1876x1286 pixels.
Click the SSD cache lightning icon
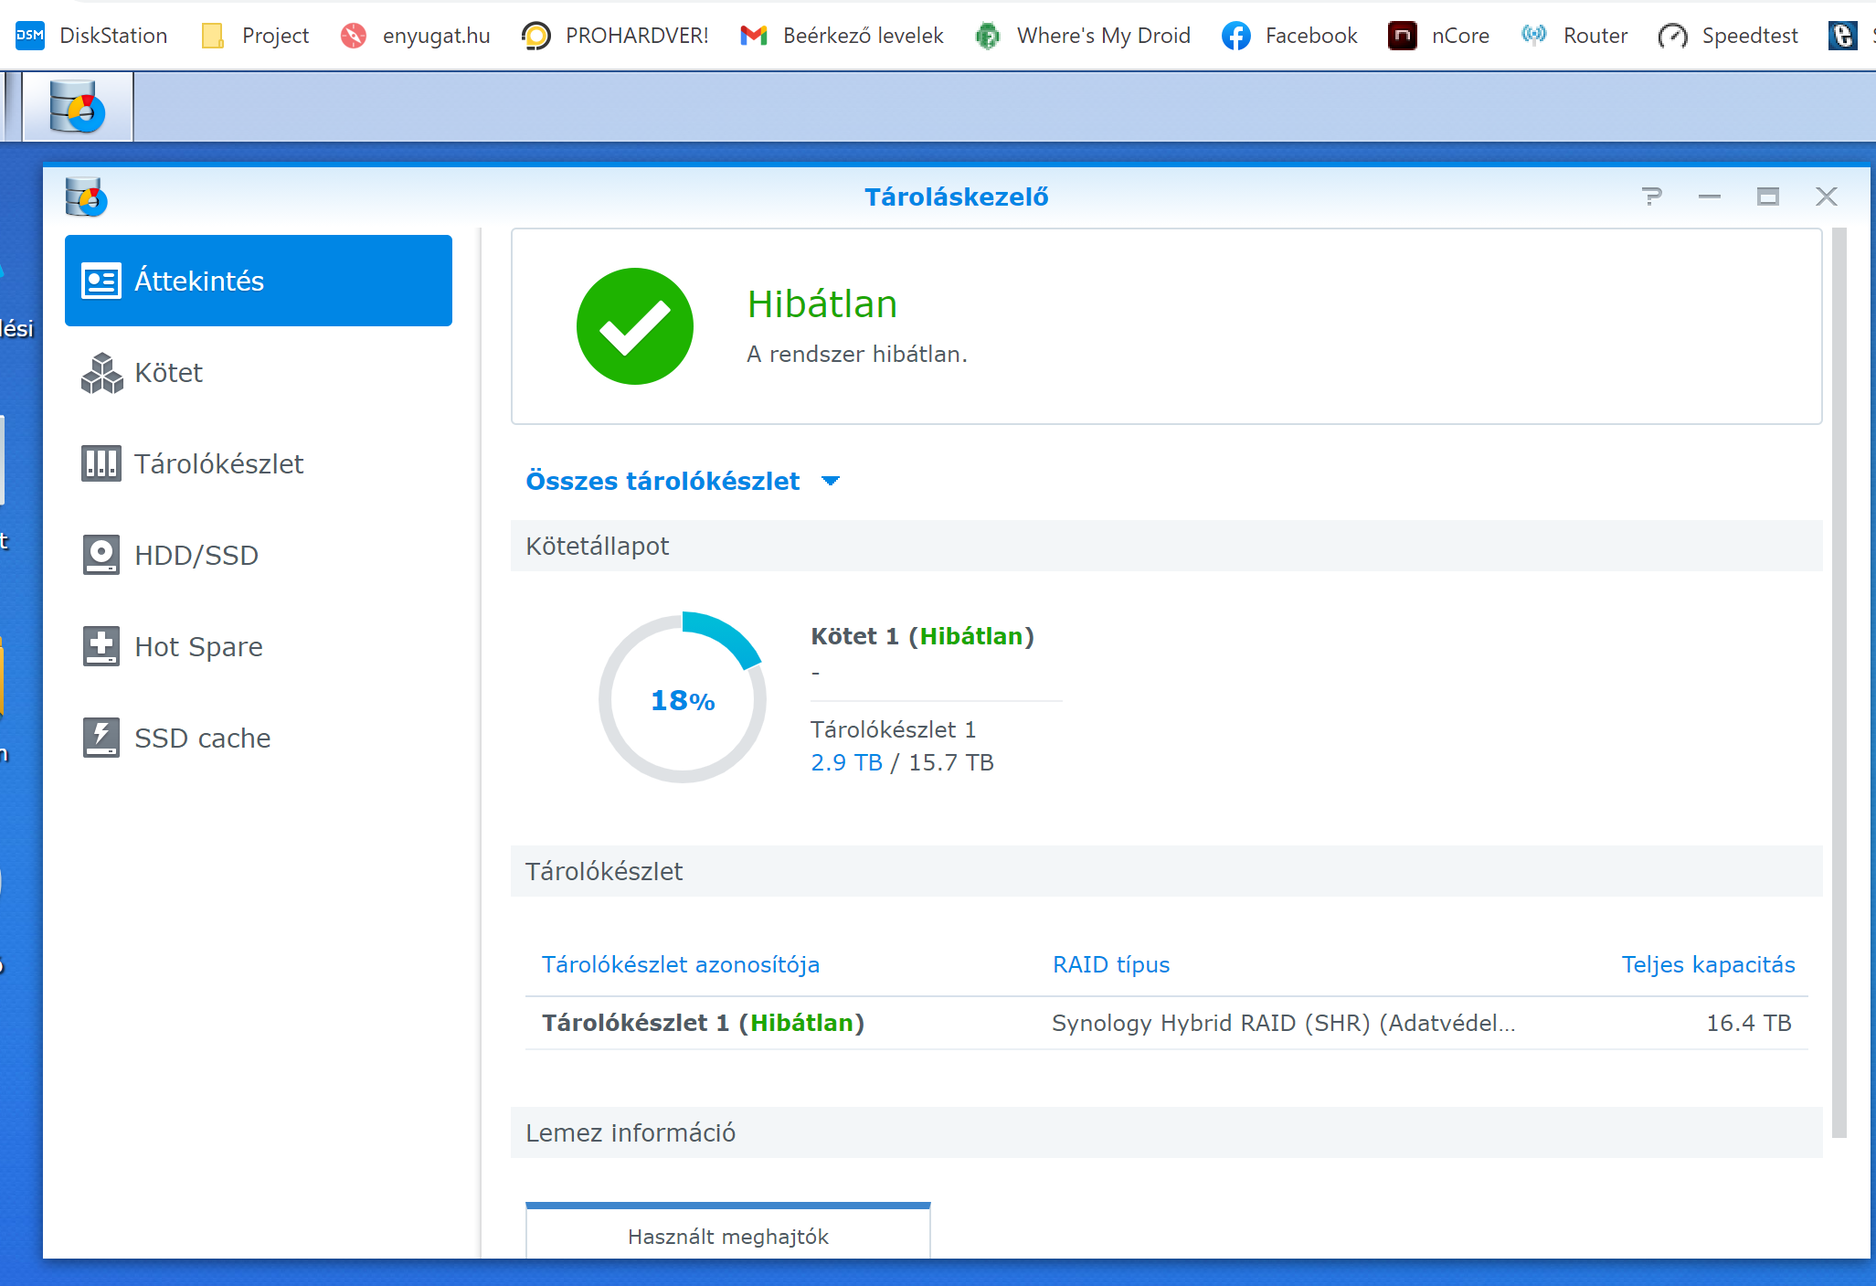pos(101,738)
